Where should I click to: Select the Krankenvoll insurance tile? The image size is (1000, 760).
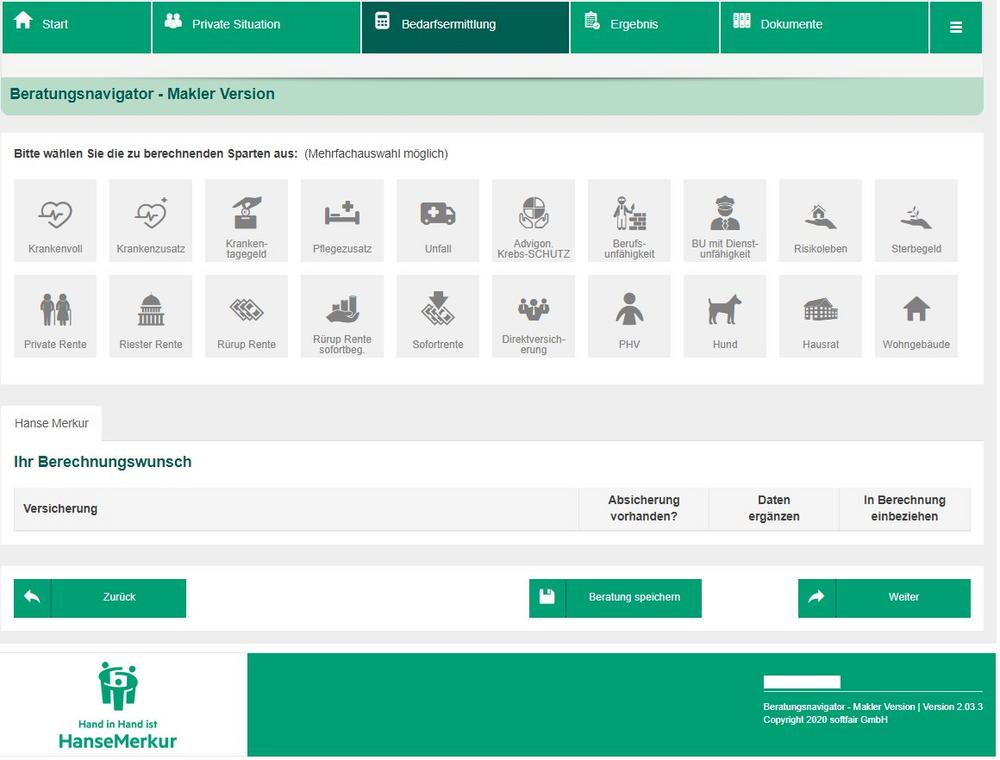pos(55,221)
